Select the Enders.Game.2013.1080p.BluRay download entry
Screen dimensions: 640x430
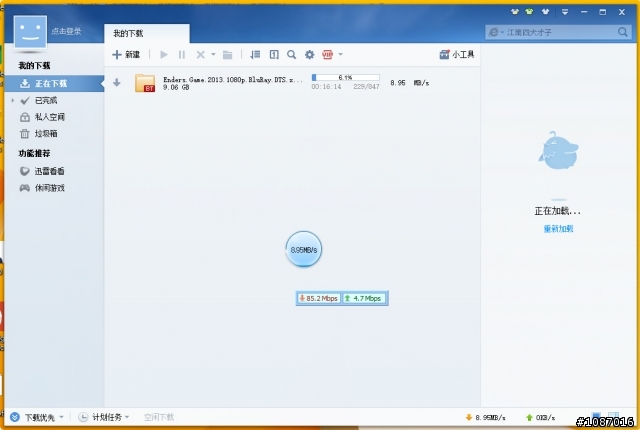pyautogui.click(x=292, y=83)
